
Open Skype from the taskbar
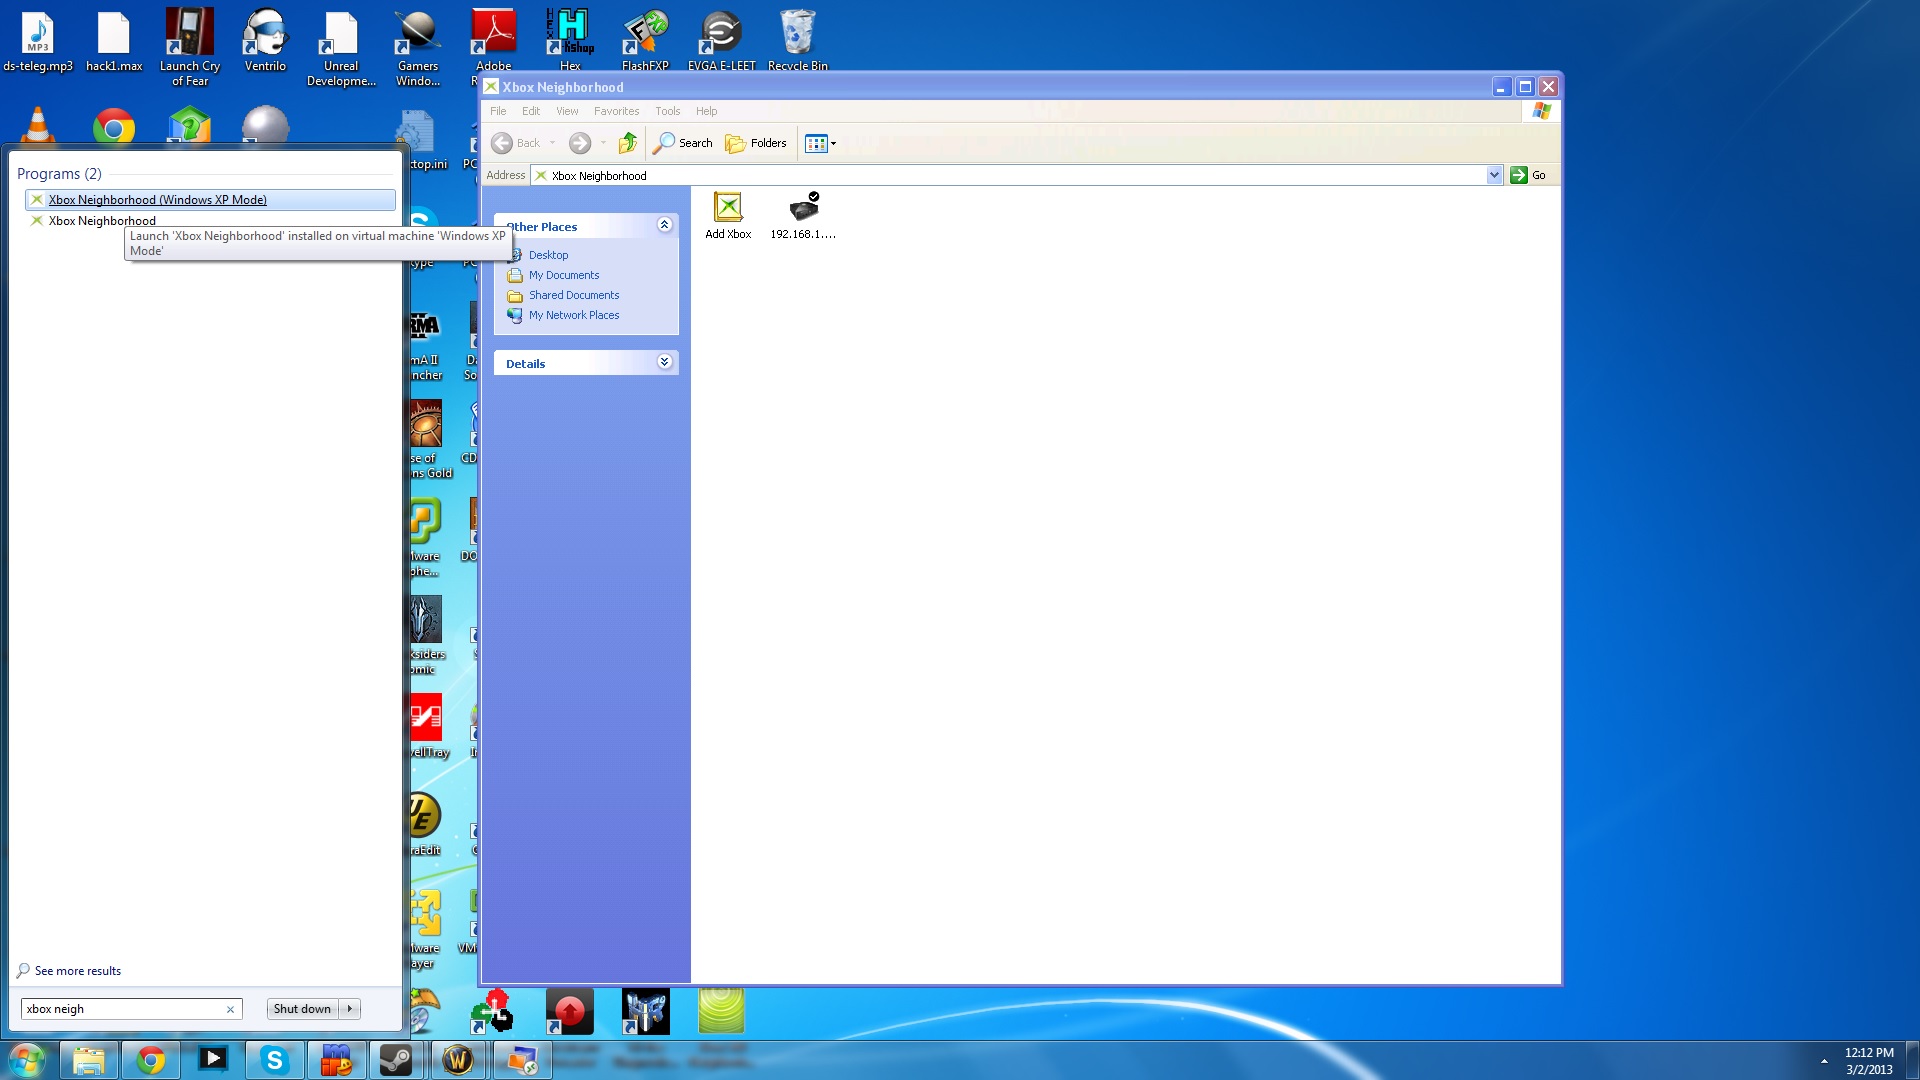coord(274,1060)
